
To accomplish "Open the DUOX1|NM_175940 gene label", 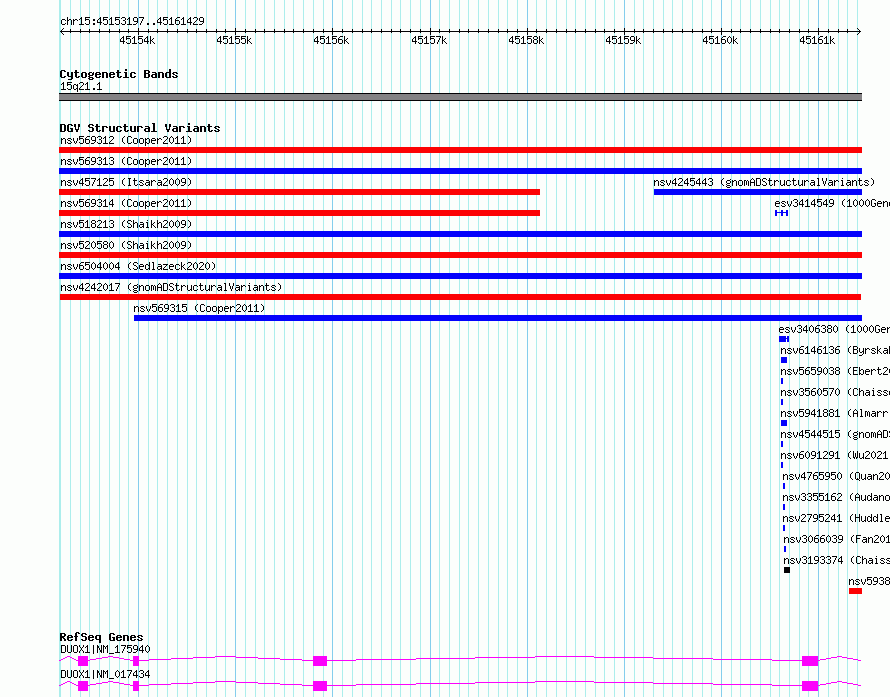I will (x=105, y=649).
